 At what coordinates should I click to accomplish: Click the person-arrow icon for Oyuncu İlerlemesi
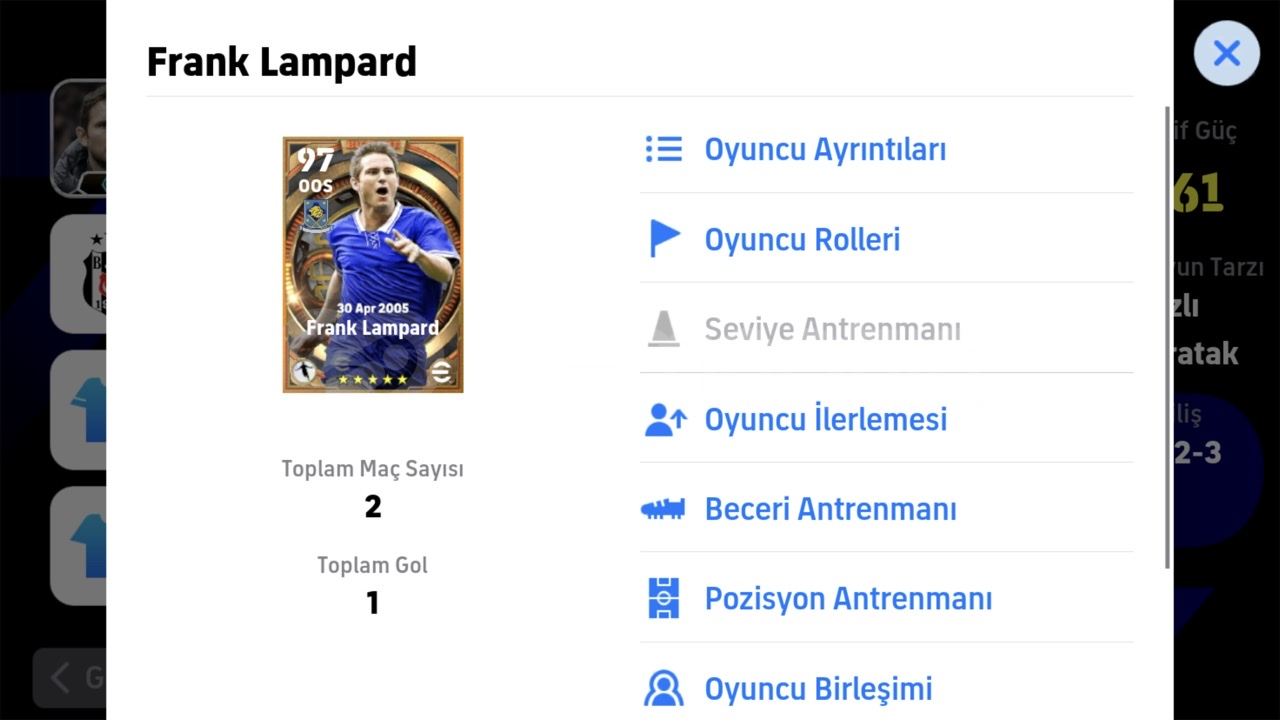coord(665,419)
